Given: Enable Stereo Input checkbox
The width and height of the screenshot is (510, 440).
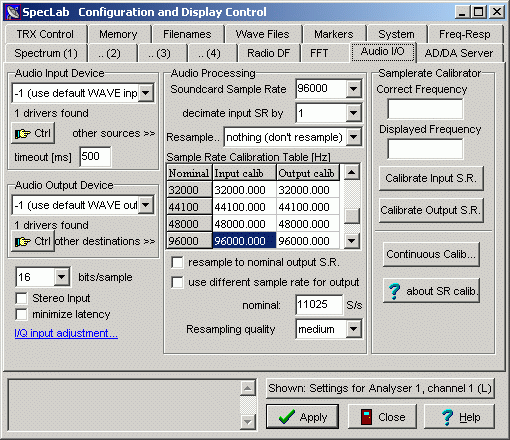Looking at the screenshot, I should tap(22, 298).
